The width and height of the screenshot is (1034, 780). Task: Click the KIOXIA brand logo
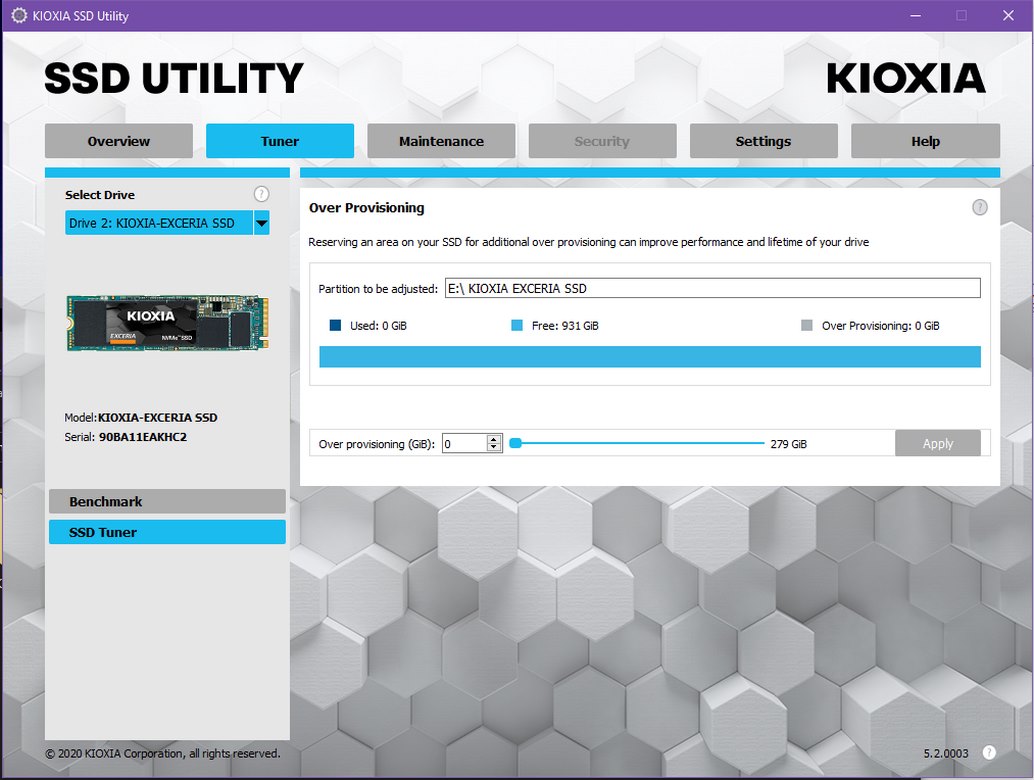905,79
